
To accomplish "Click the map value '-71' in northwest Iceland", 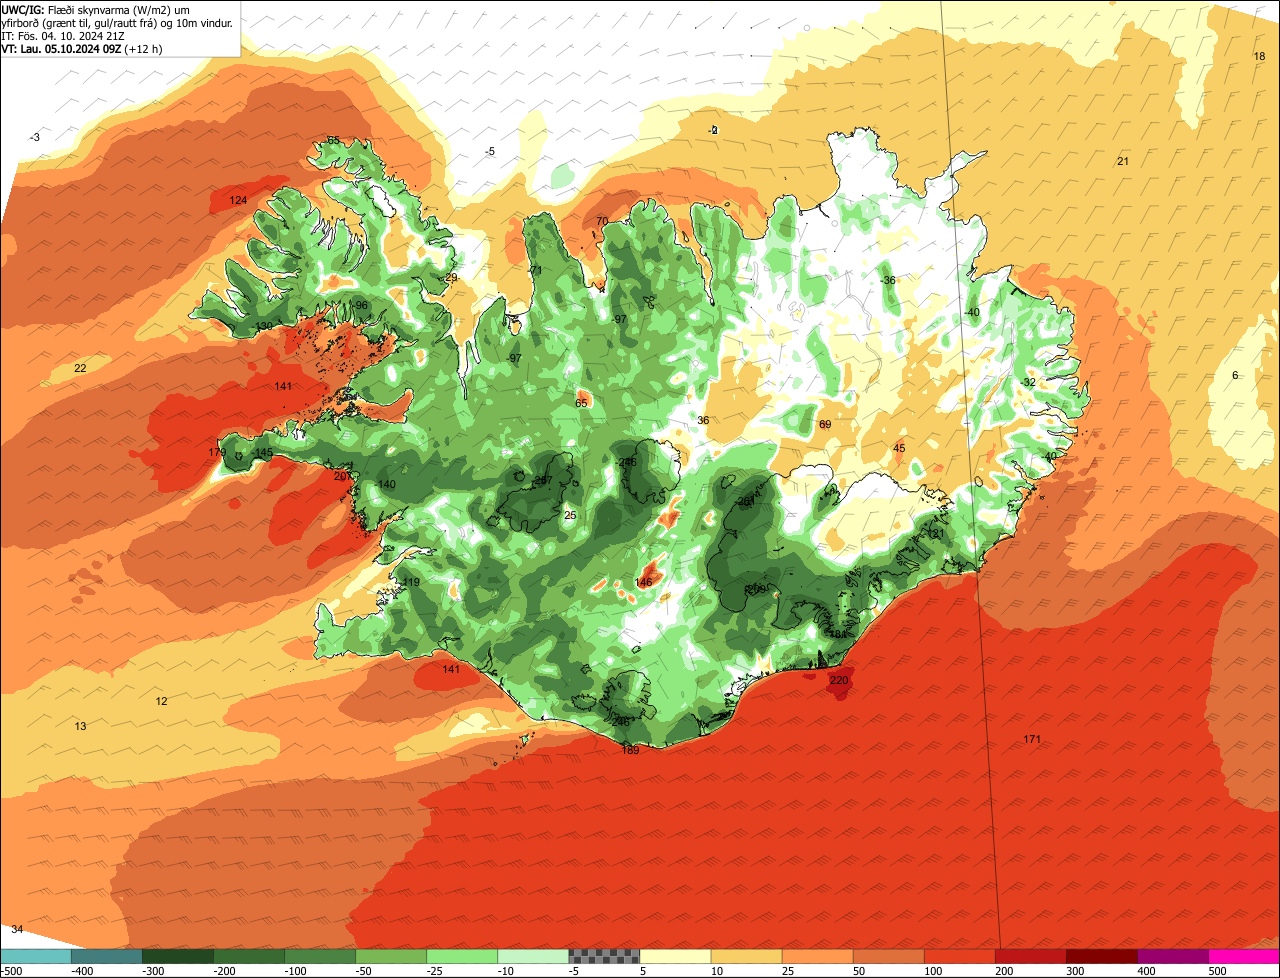I will tap(535, 271).
